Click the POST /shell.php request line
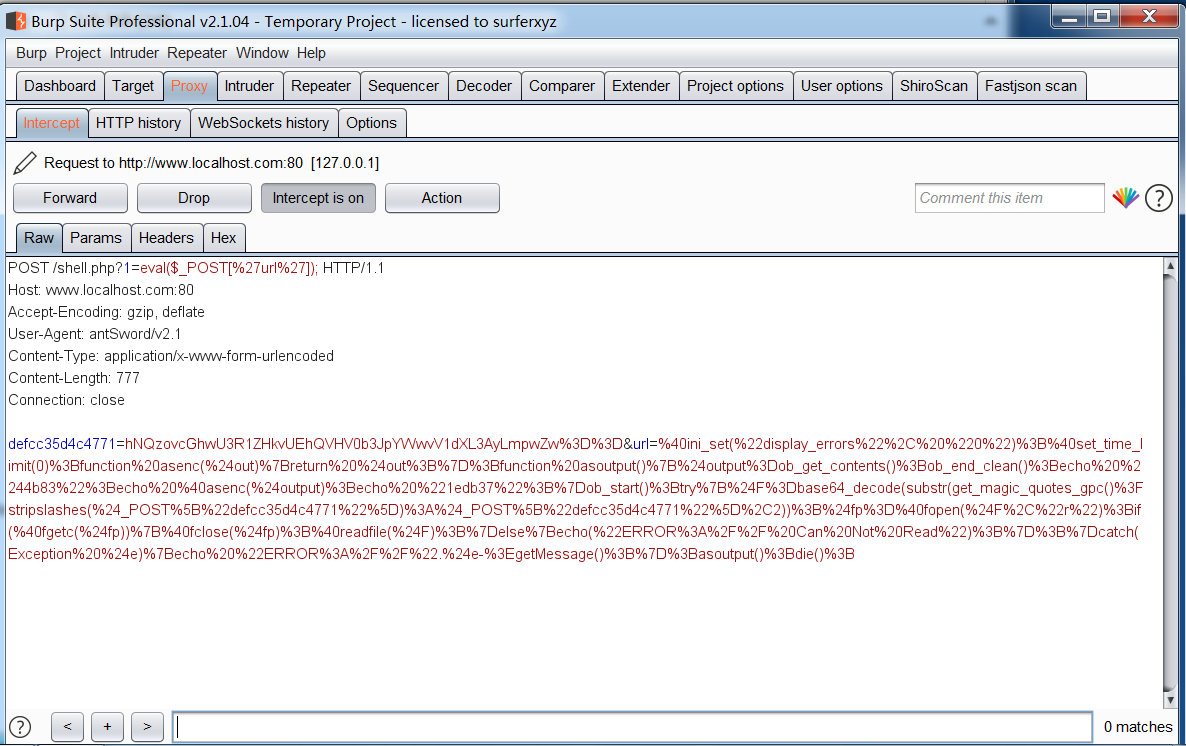The image size is (1186, 746). 196,268
